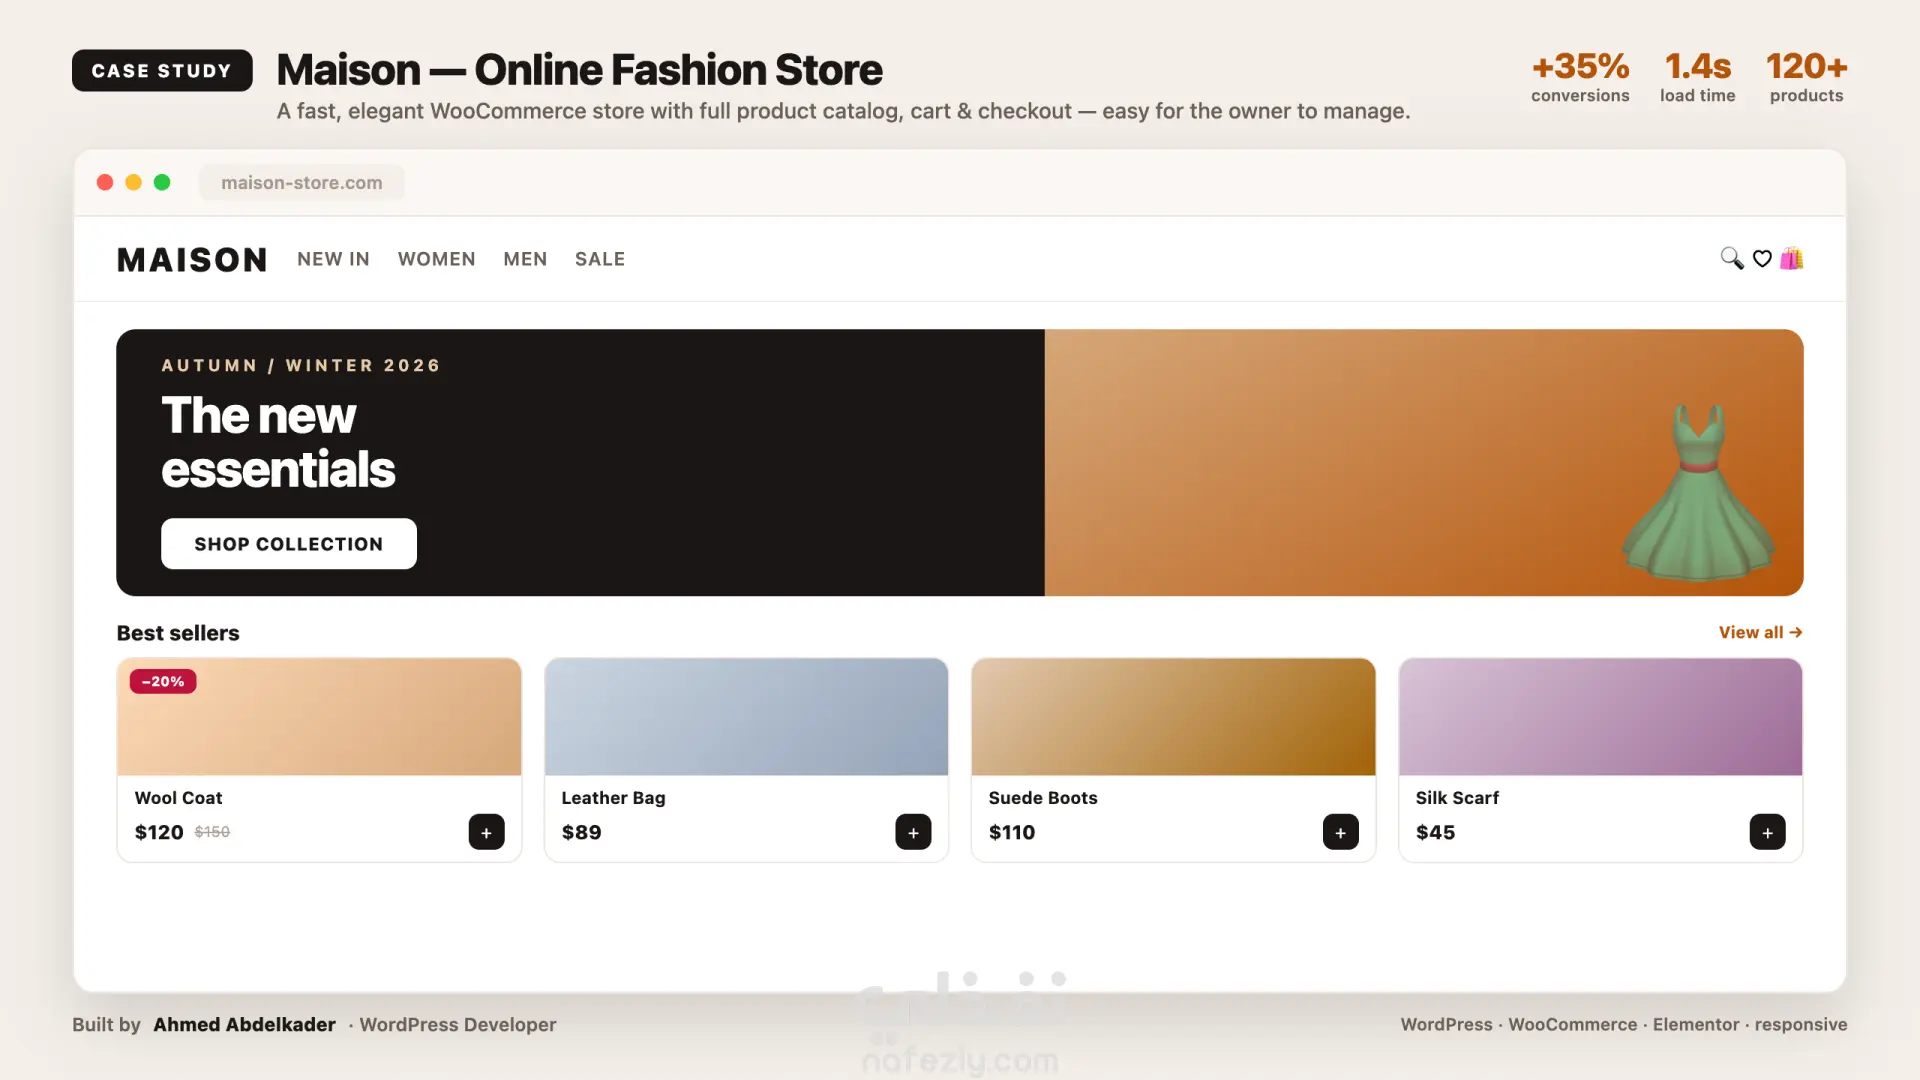Click the +35% conversions stat
The height and width of the screenshot is (1080, 1920).
pyautogui.click(x=1580, y=78)
